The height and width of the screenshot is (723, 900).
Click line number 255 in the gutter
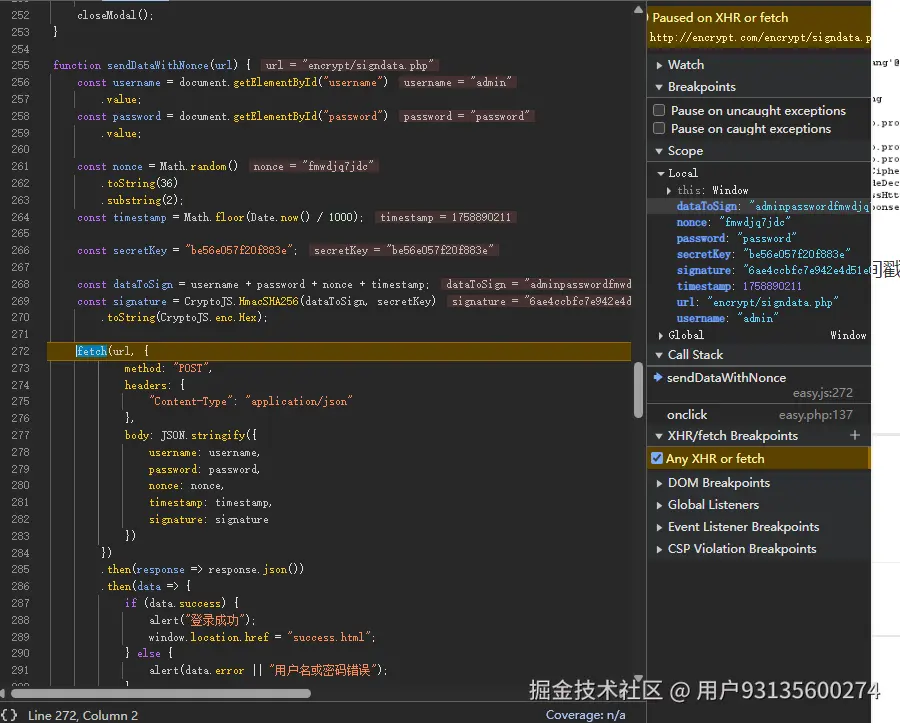pyautogui.click(x=20, y=65)
